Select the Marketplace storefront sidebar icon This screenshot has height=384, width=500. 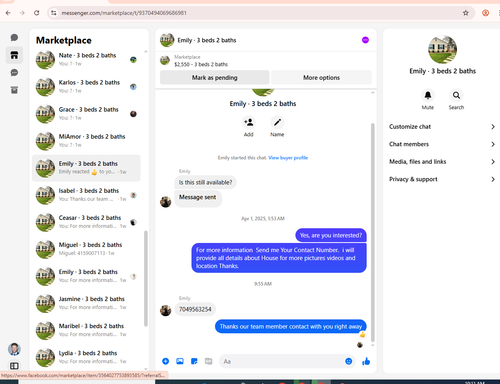(x=14, y=55)
